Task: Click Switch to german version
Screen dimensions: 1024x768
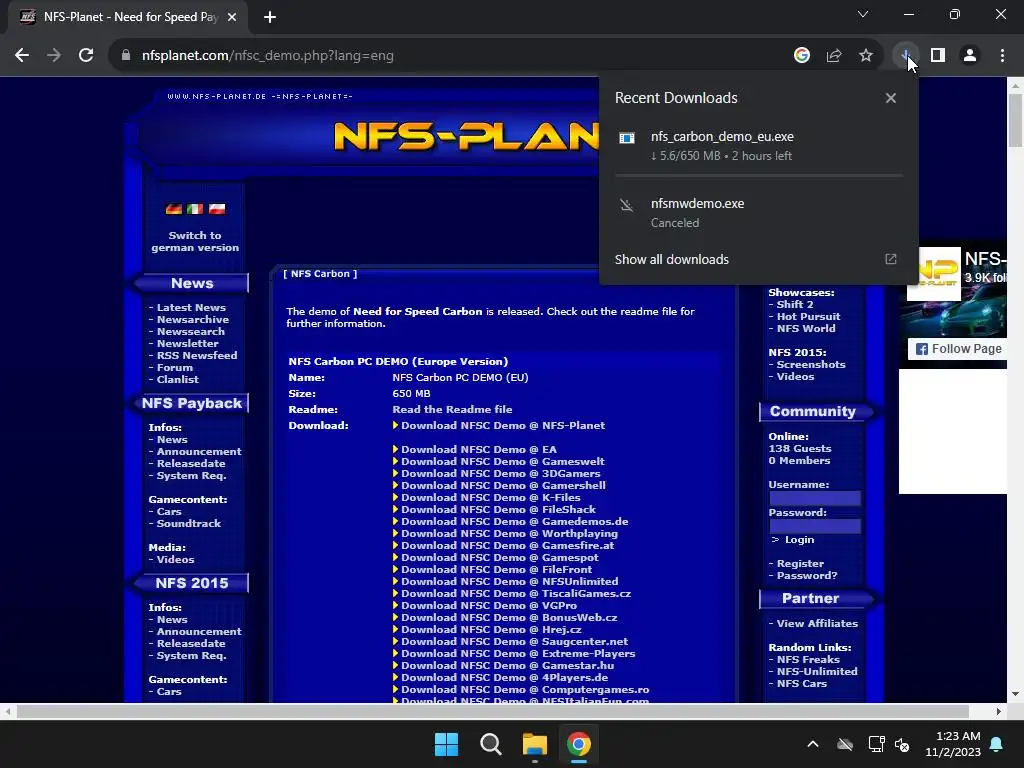Action: 195,242
